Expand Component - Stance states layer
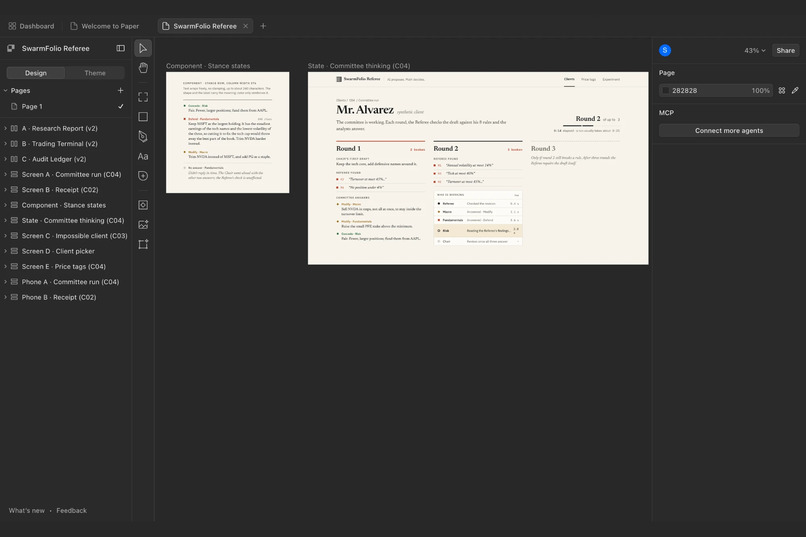This screenshot has height=537, width=806. pyautogui.click(x=5, y=205)
